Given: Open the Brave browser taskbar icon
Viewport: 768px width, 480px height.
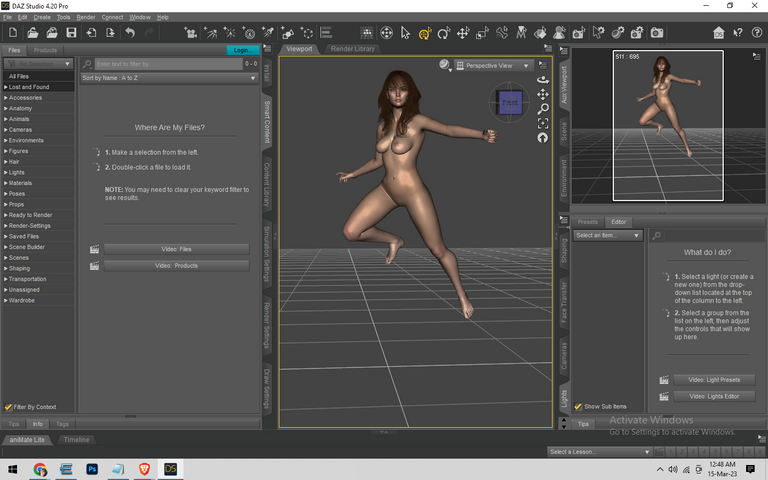Looking at the screenshot, I should pyautogui.click(x=144, y=469).
